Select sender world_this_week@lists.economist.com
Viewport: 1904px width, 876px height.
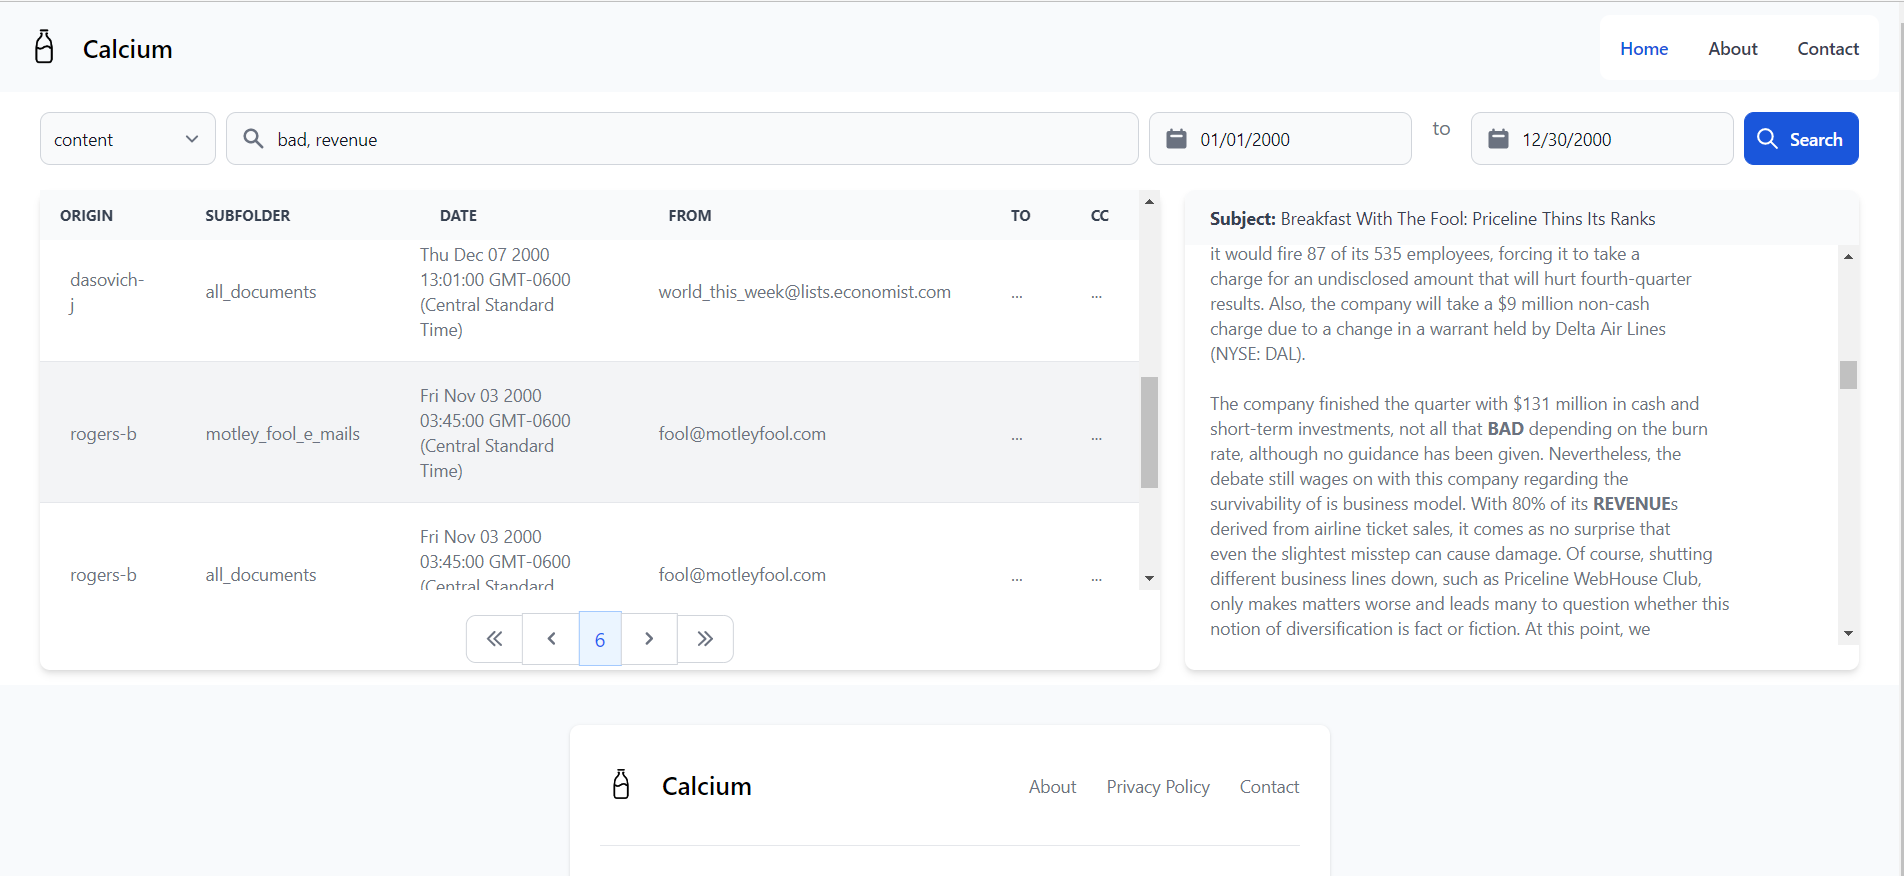click(804, 292)
